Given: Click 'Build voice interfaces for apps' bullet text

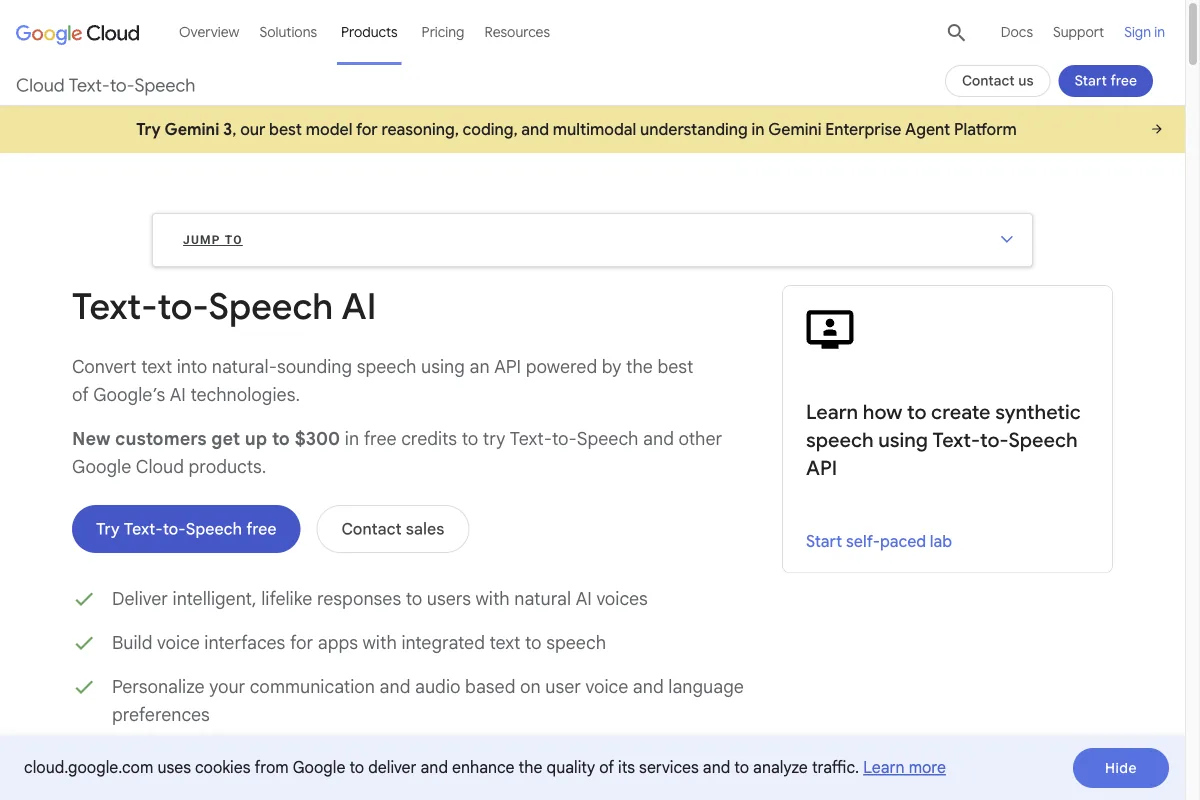Looking at the screenshot, I should pyautogui.click(x=359, y=643).
